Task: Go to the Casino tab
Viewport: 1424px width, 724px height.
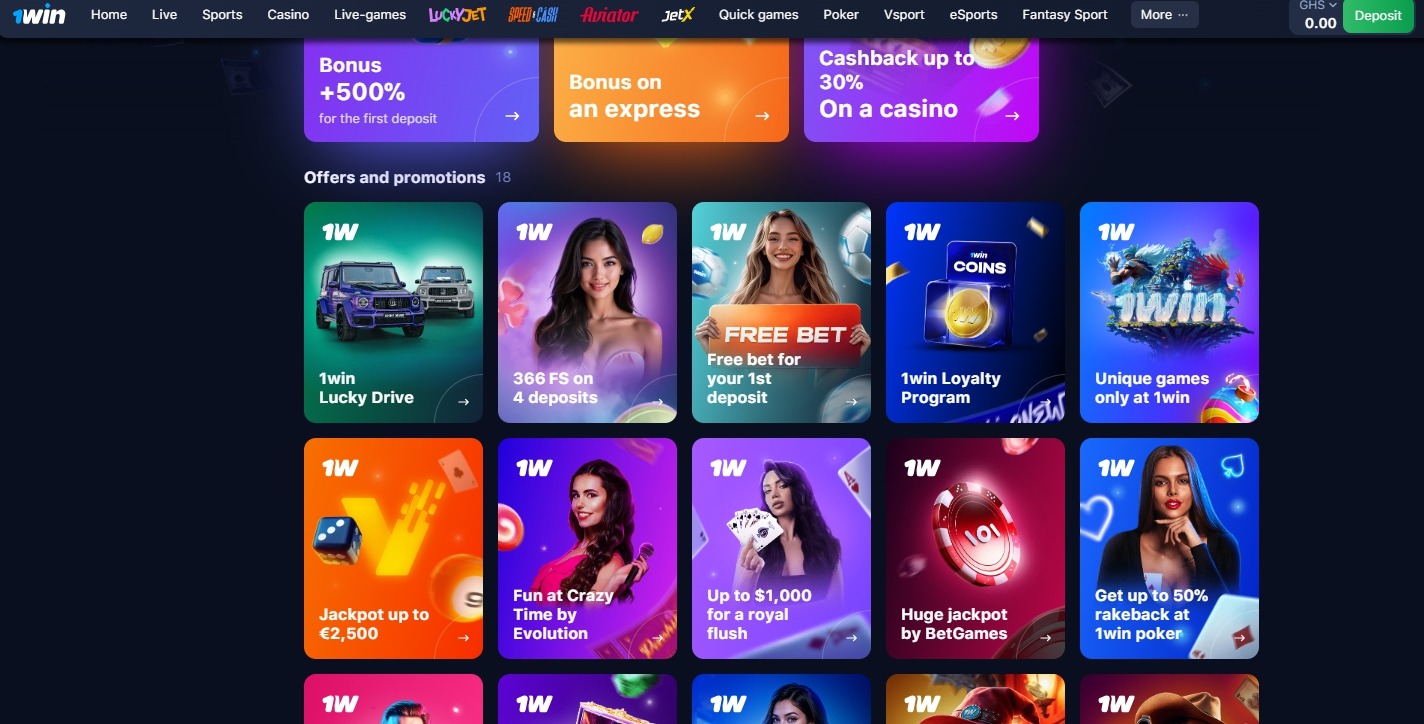Action: 288,15
